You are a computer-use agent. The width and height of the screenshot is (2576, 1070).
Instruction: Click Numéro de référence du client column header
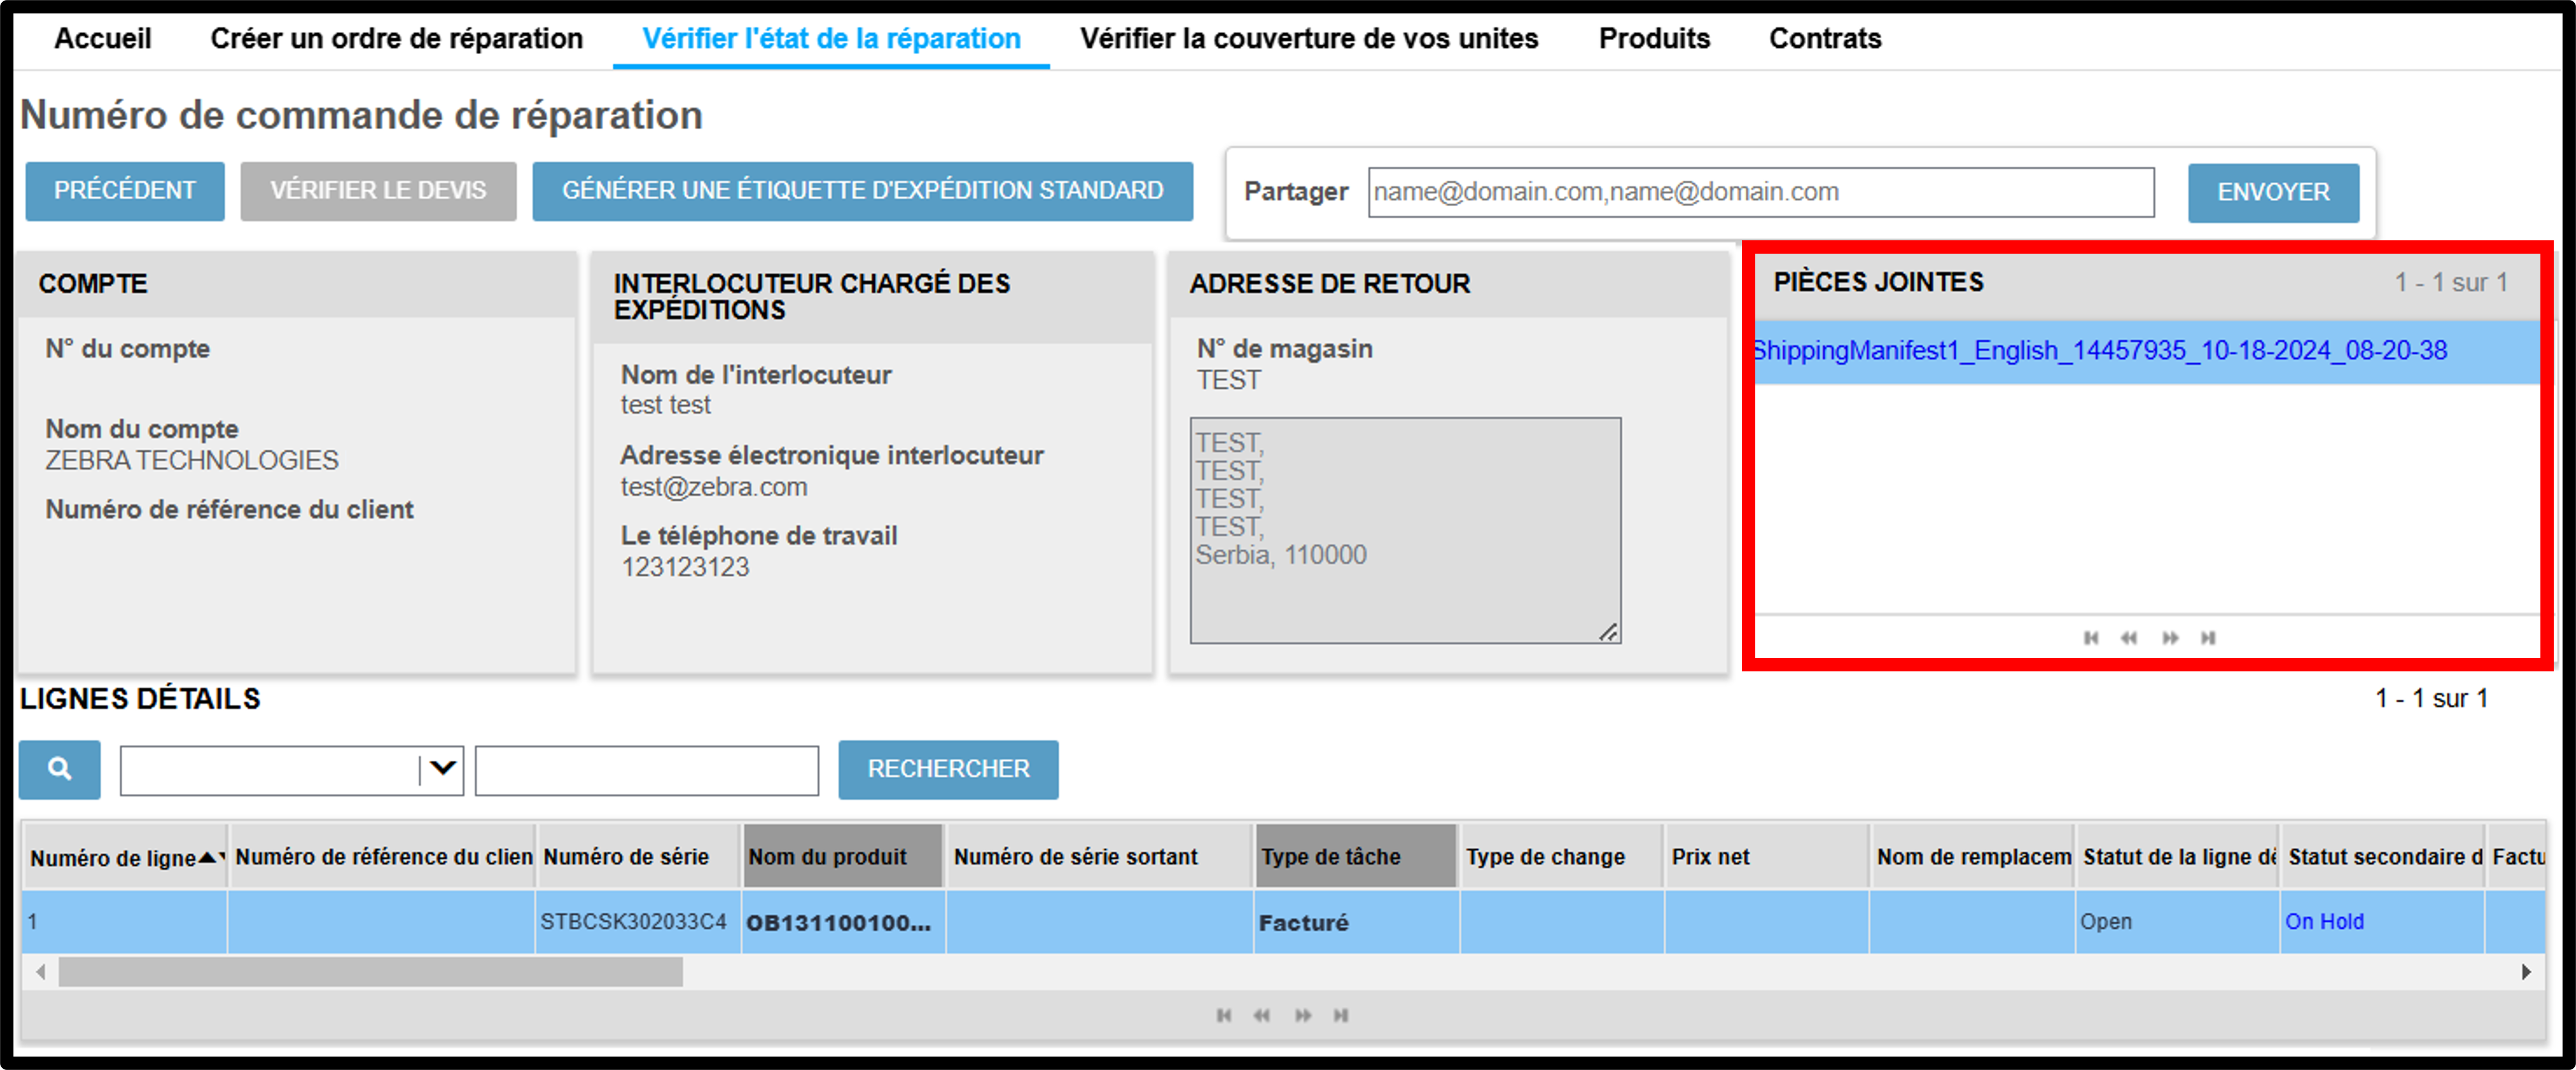pos(383,857)
